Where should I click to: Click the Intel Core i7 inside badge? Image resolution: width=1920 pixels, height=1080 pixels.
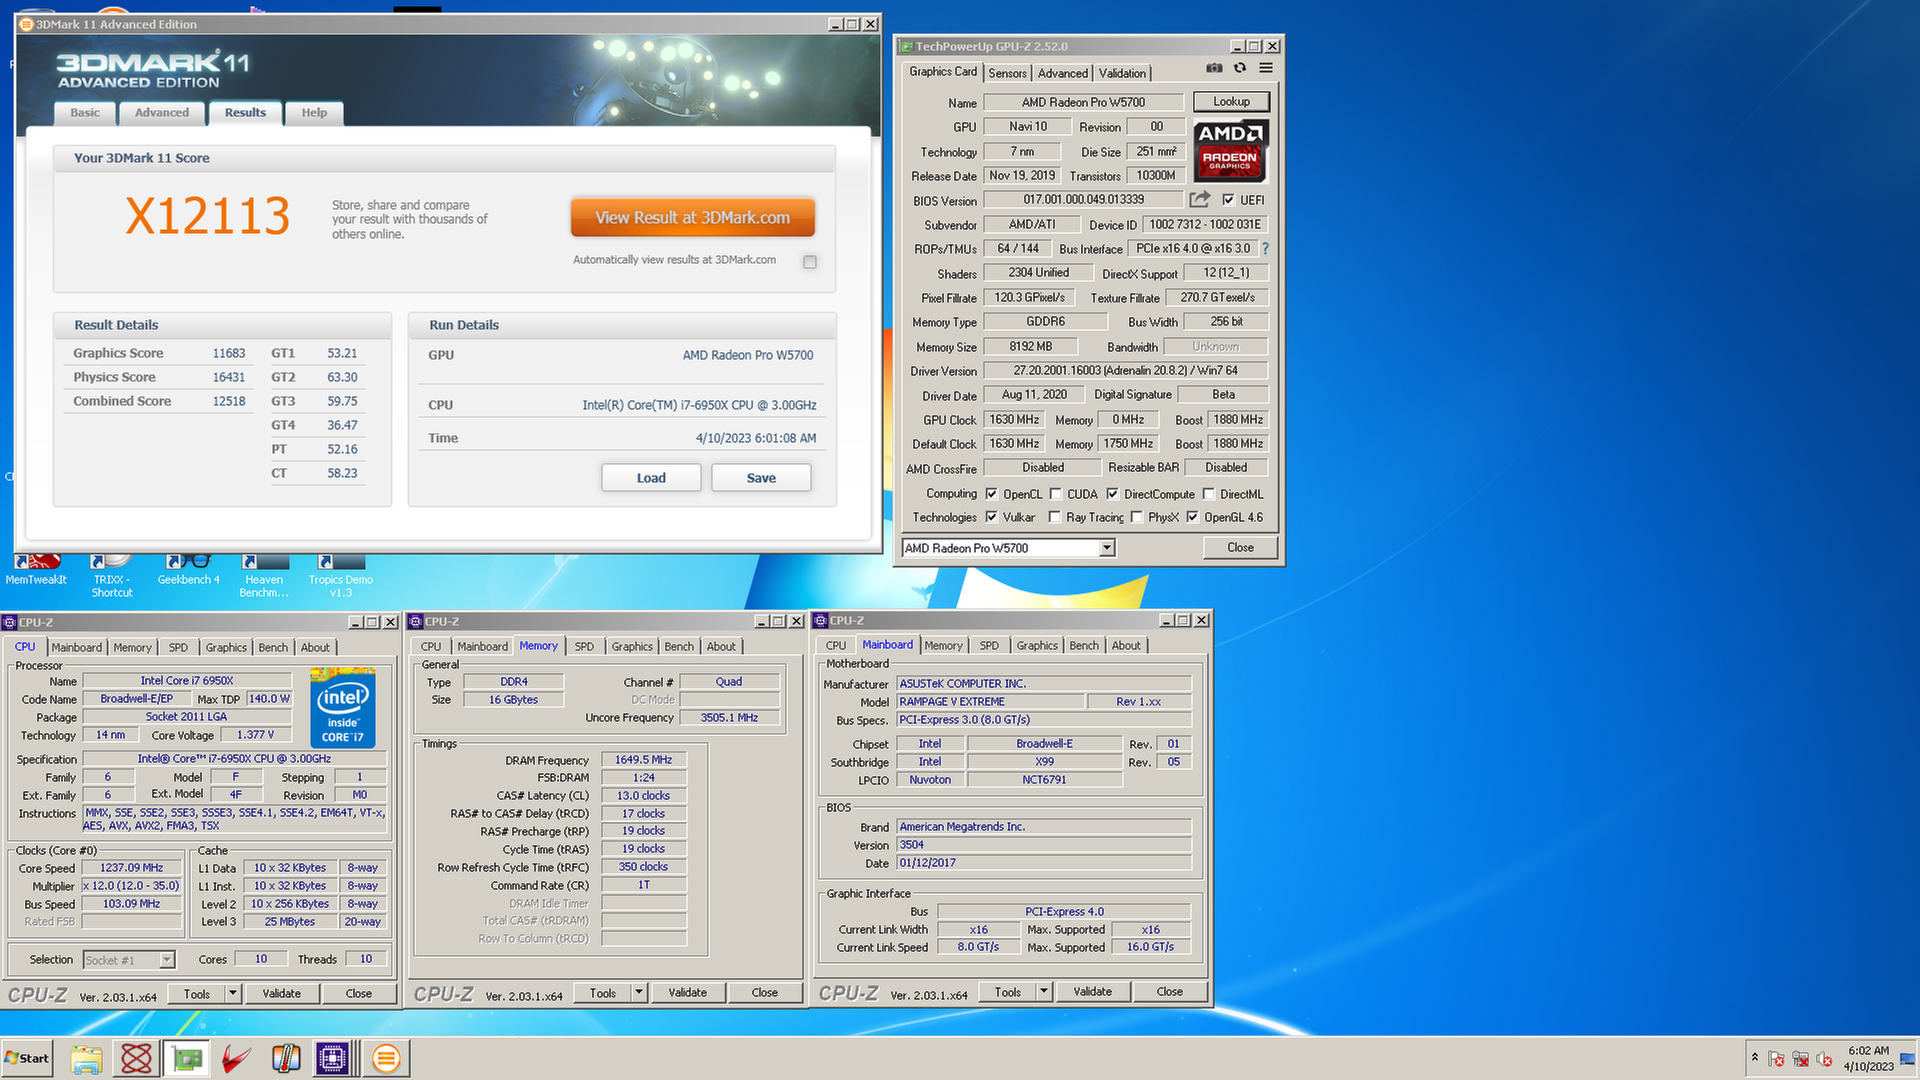(x=343, y=708)
